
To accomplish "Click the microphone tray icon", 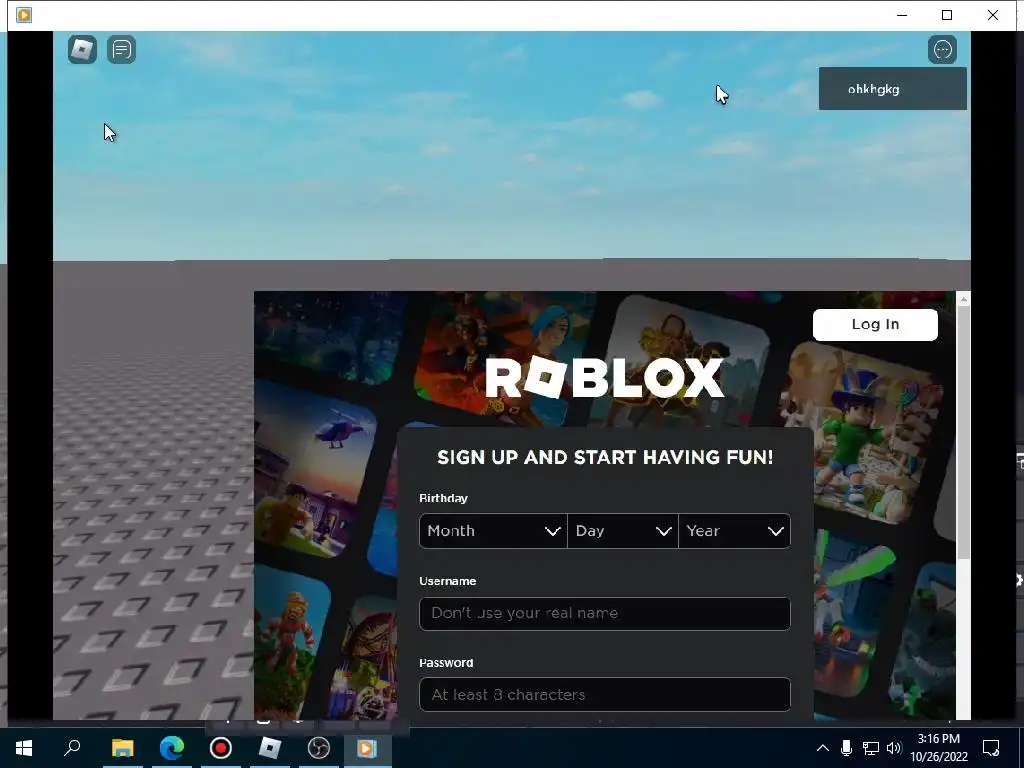I will (846, 748).
